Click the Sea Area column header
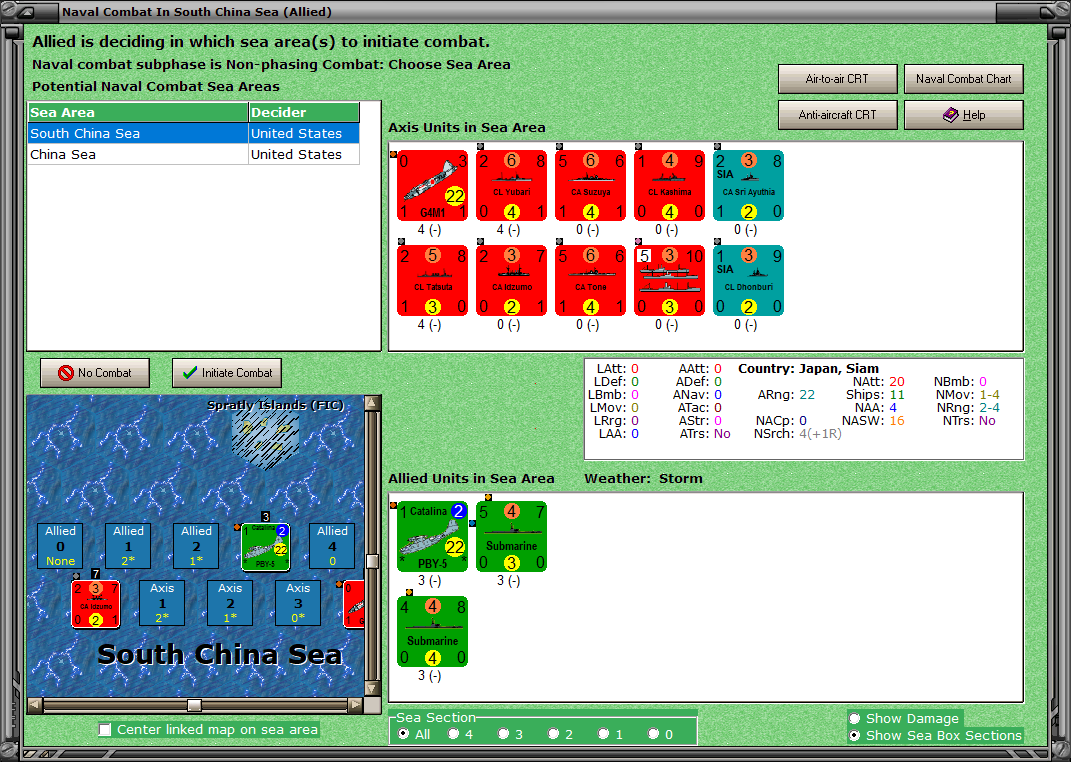1071x762 pixels. 138,113
